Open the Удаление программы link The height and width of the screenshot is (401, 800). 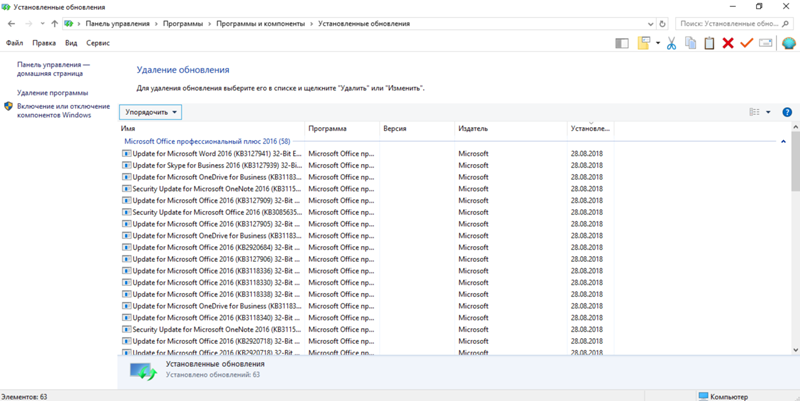pos(53,93)
